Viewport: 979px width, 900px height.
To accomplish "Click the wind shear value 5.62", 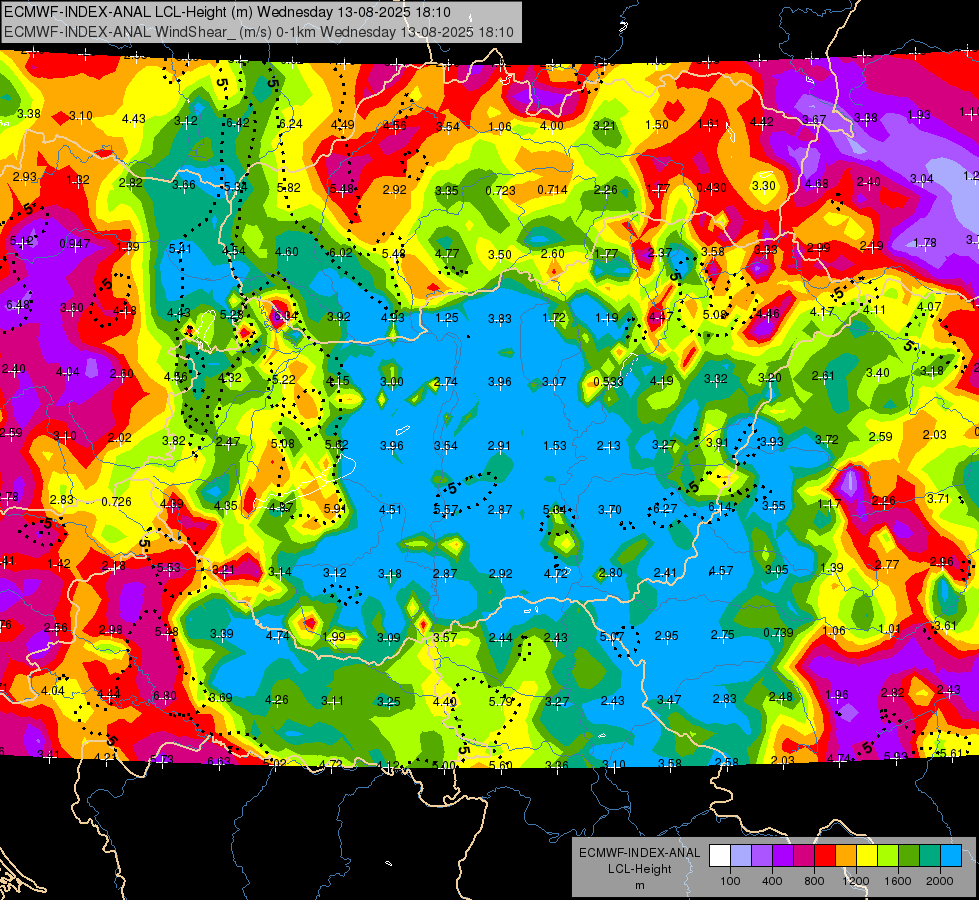I will pos(337,445).
